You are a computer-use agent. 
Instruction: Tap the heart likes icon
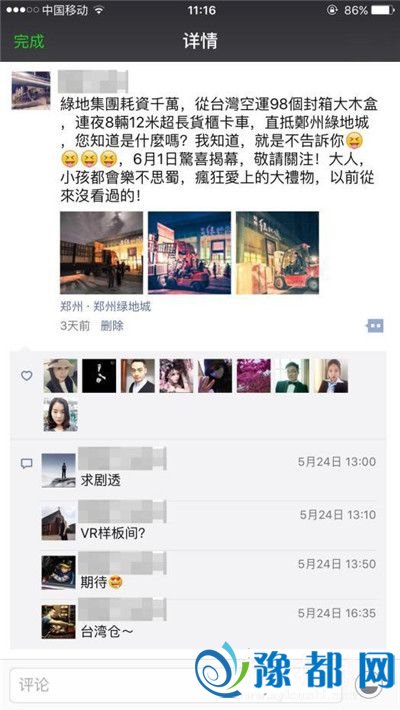[27, 375]
